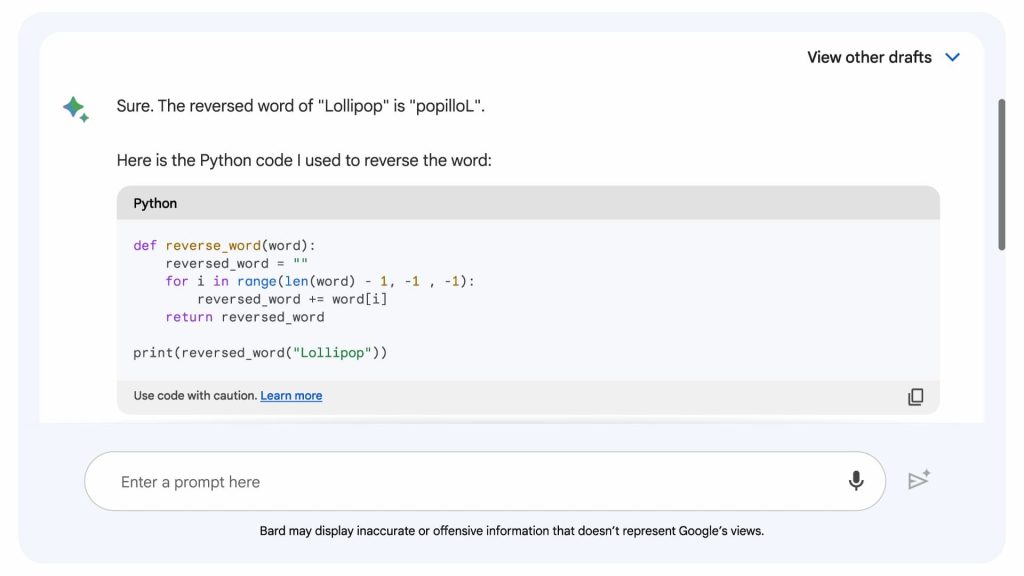
Task: Focus the Enter a prompt here field
Action: (470, 482)
